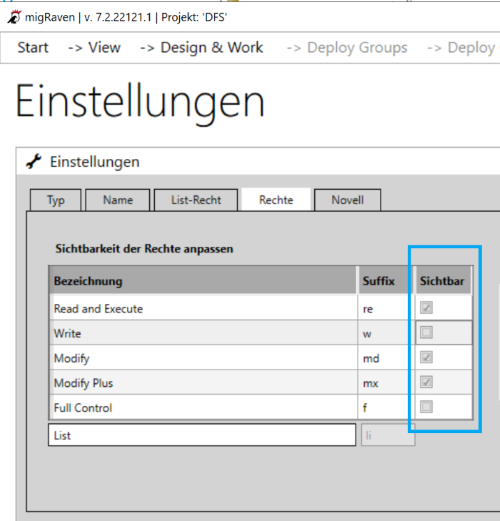Sort by the Bezeichnung column header

(203, 280)
